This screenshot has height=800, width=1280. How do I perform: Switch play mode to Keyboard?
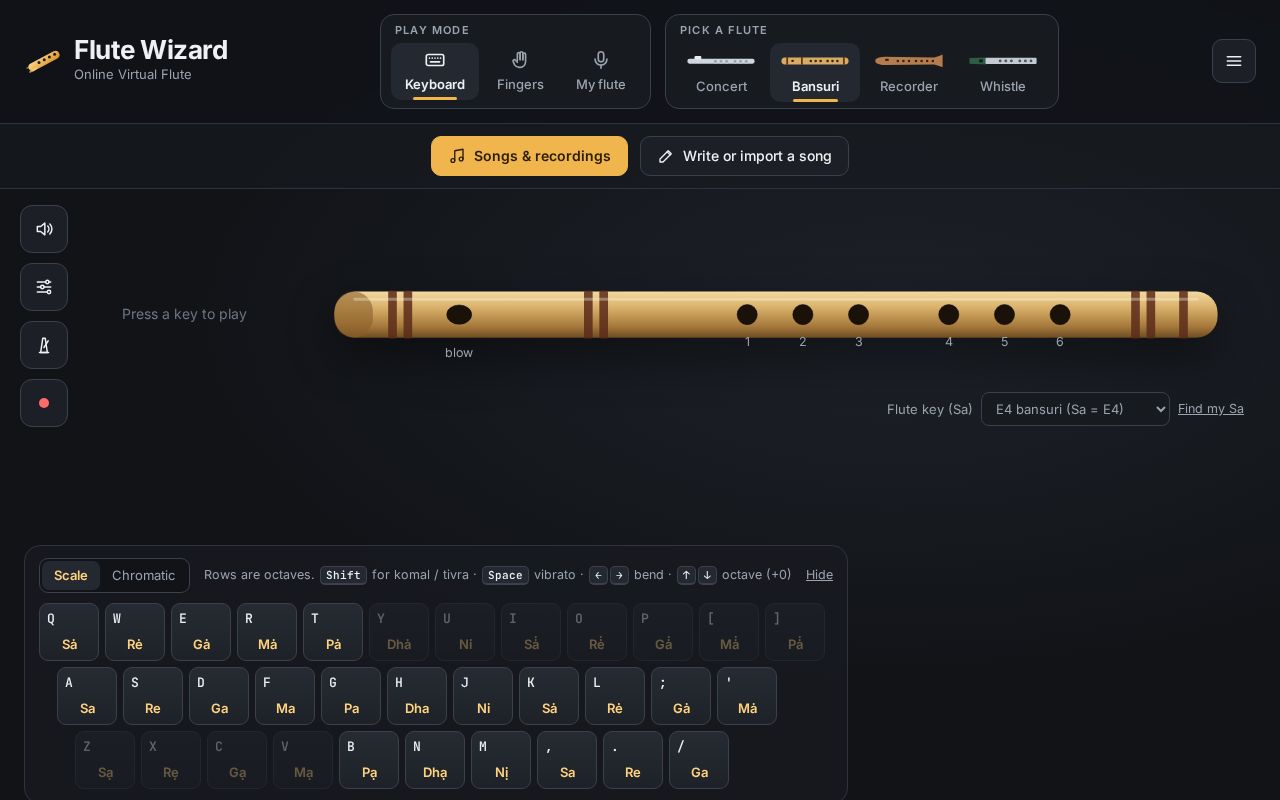435,72
